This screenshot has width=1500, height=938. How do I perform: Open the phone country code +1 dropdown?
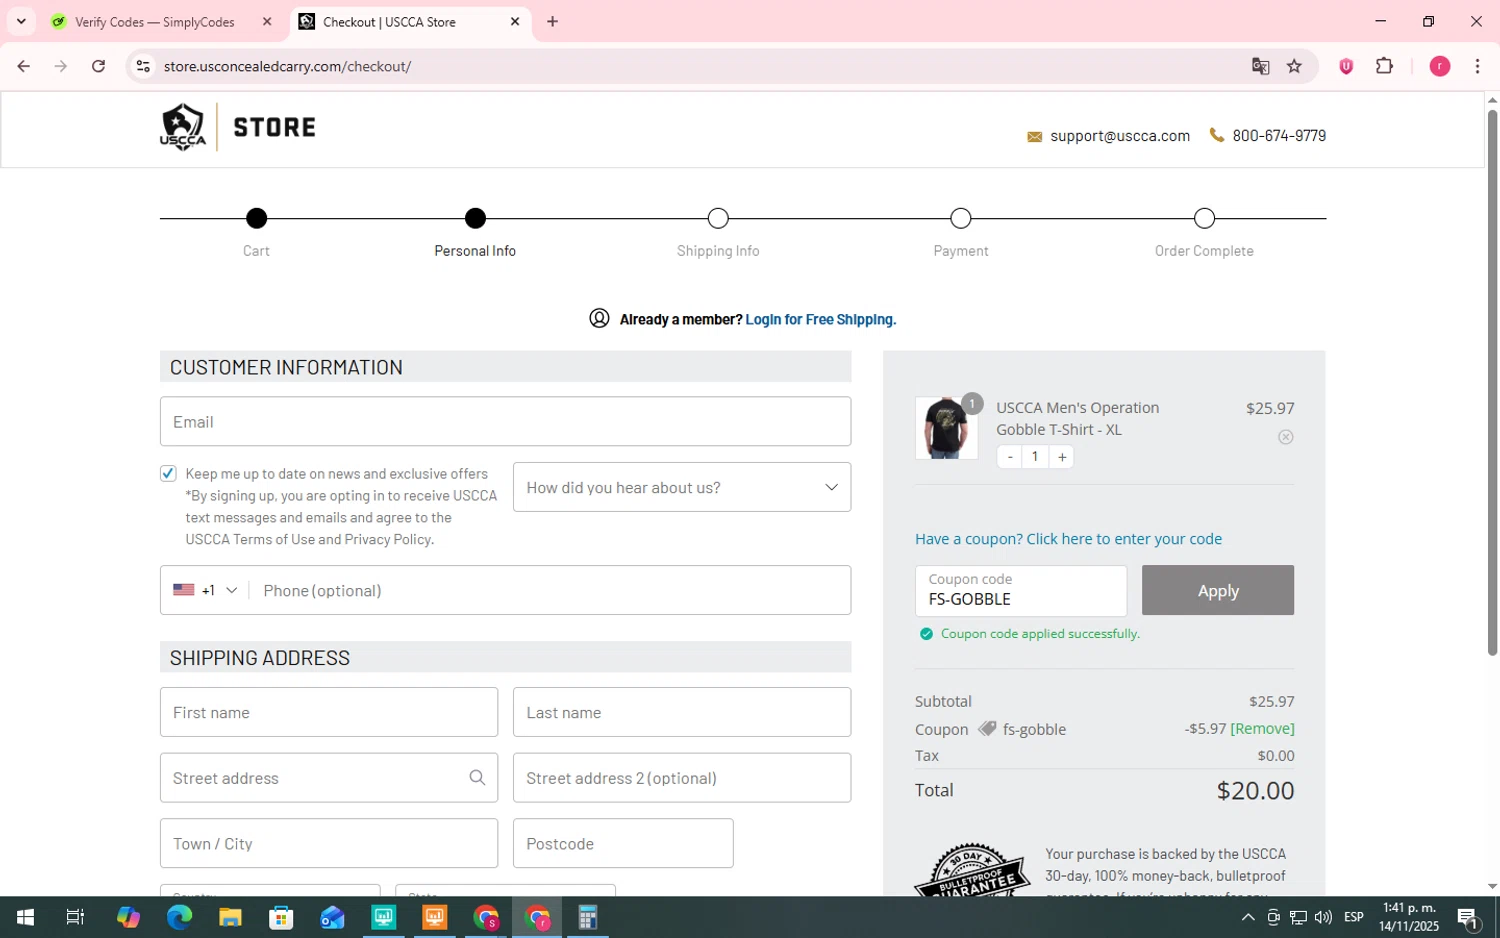[205, 590]
